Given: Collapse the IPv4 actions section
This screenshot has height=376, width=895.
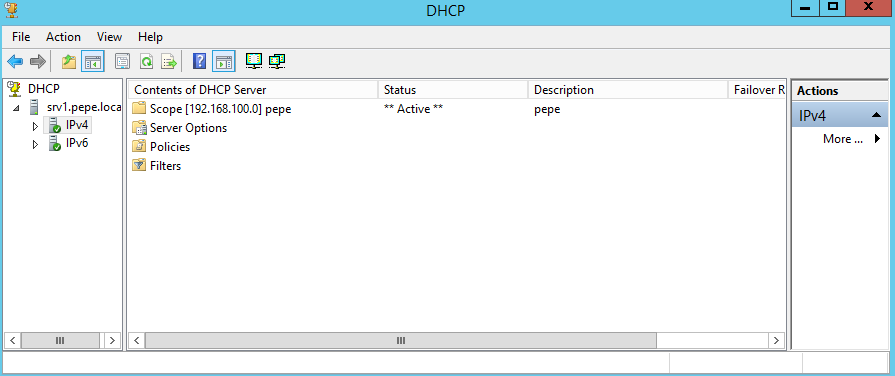Looking at the screenshot, I should point(876,115).
